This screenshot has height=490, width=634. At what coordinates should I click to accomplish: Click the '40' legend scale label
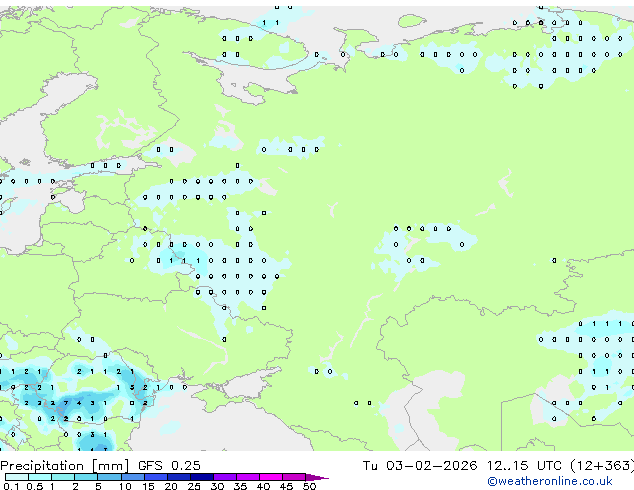click(x=263, y=486)
